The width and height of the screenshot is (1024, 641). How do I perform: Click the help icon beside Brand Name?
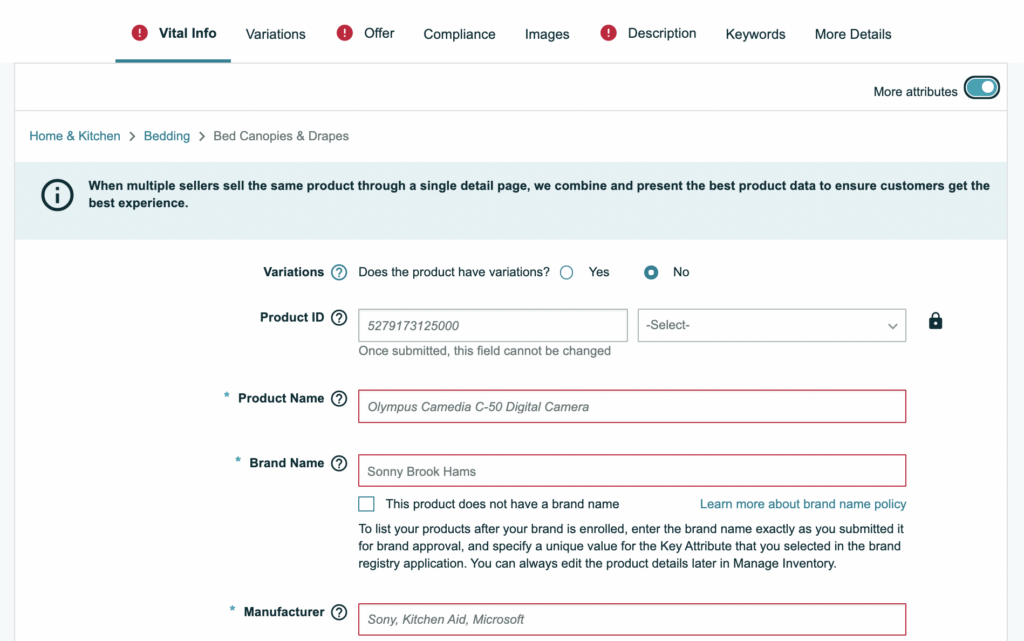(x=339, y=464)
